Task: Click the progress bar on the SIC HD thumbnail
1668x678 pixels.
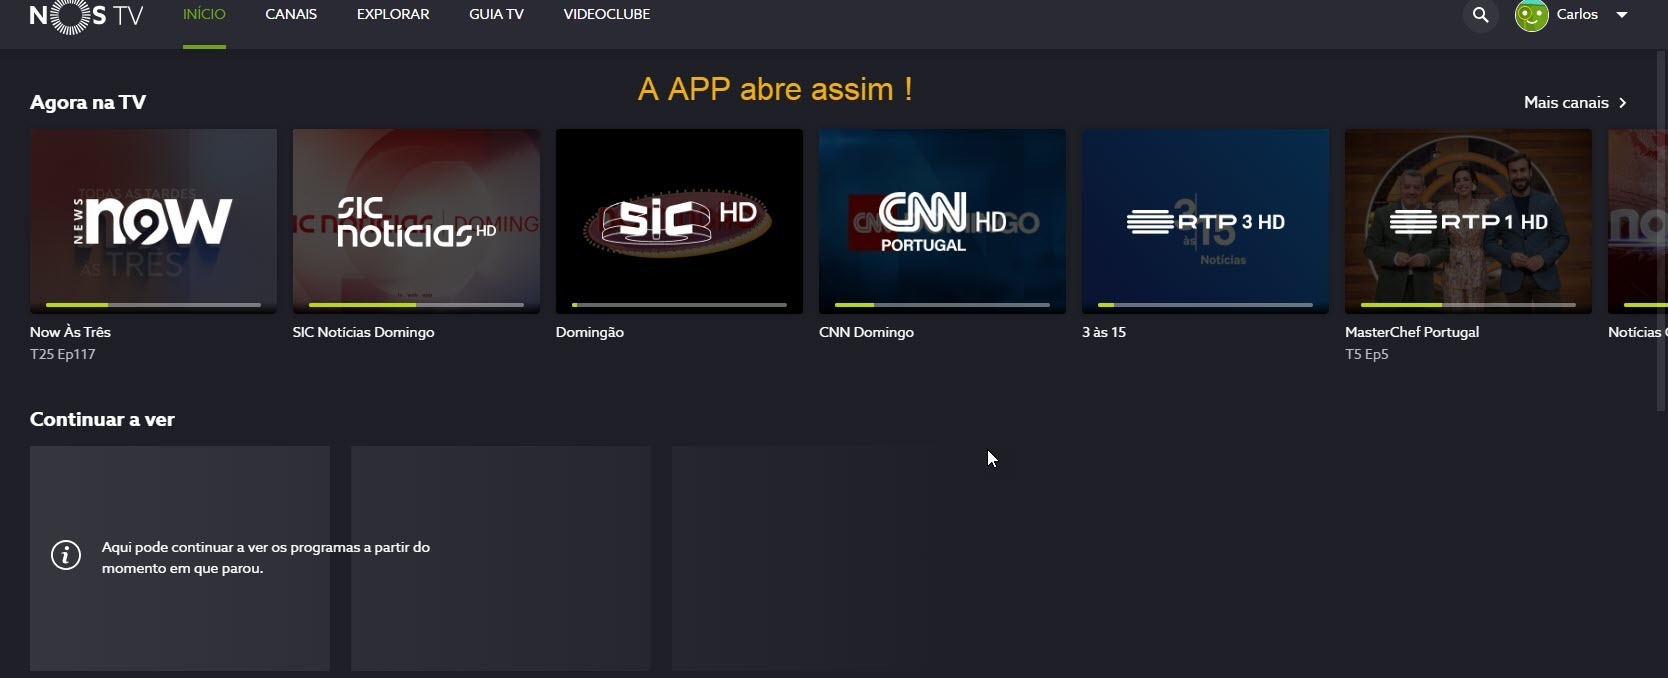Action: click(x=679, y=304)
